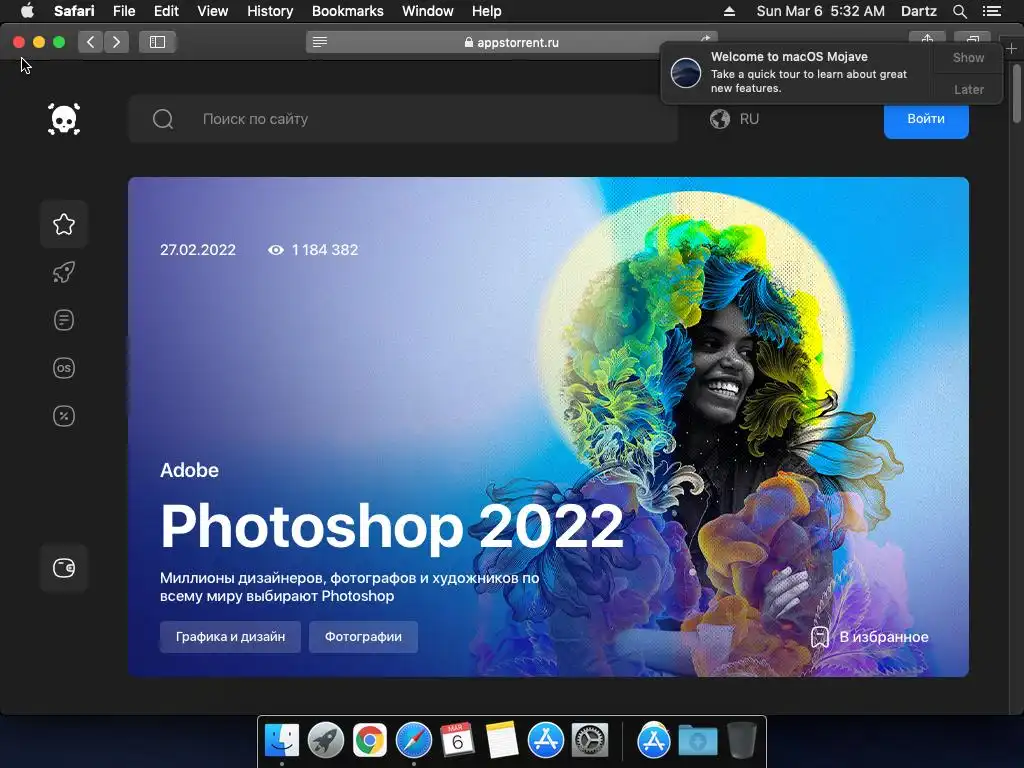Click the eject icon in menu bar

pyautogui.click(x=729, y=11)
